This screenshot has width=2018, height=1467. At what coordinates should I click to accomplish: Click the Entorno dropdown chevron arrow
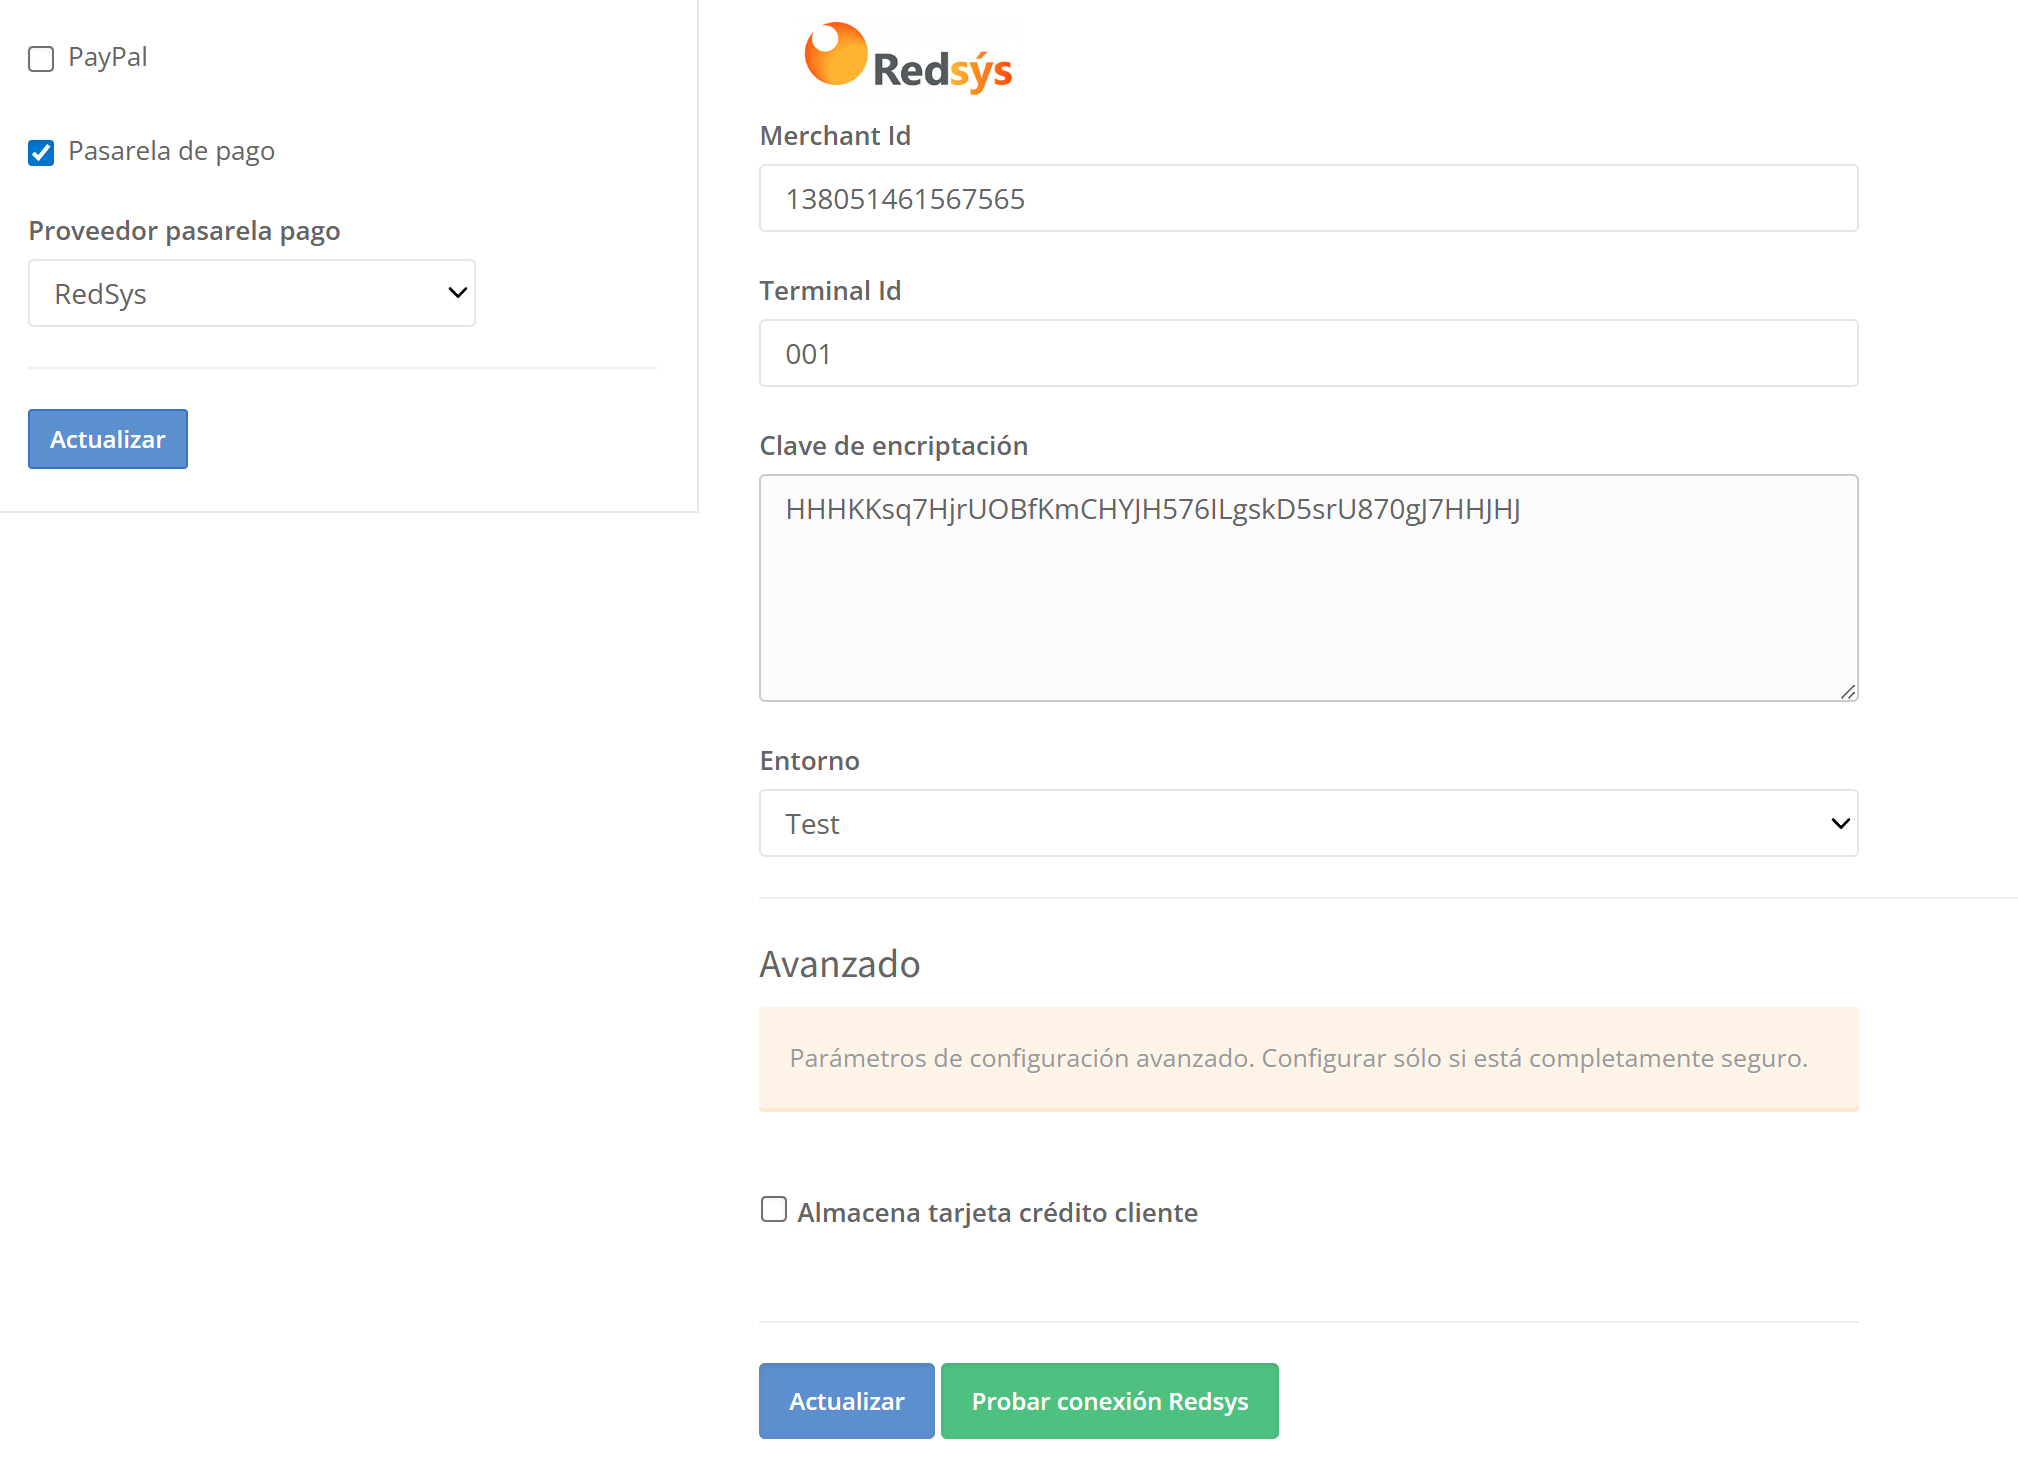pyautogui.click(x=1839, y=824)
